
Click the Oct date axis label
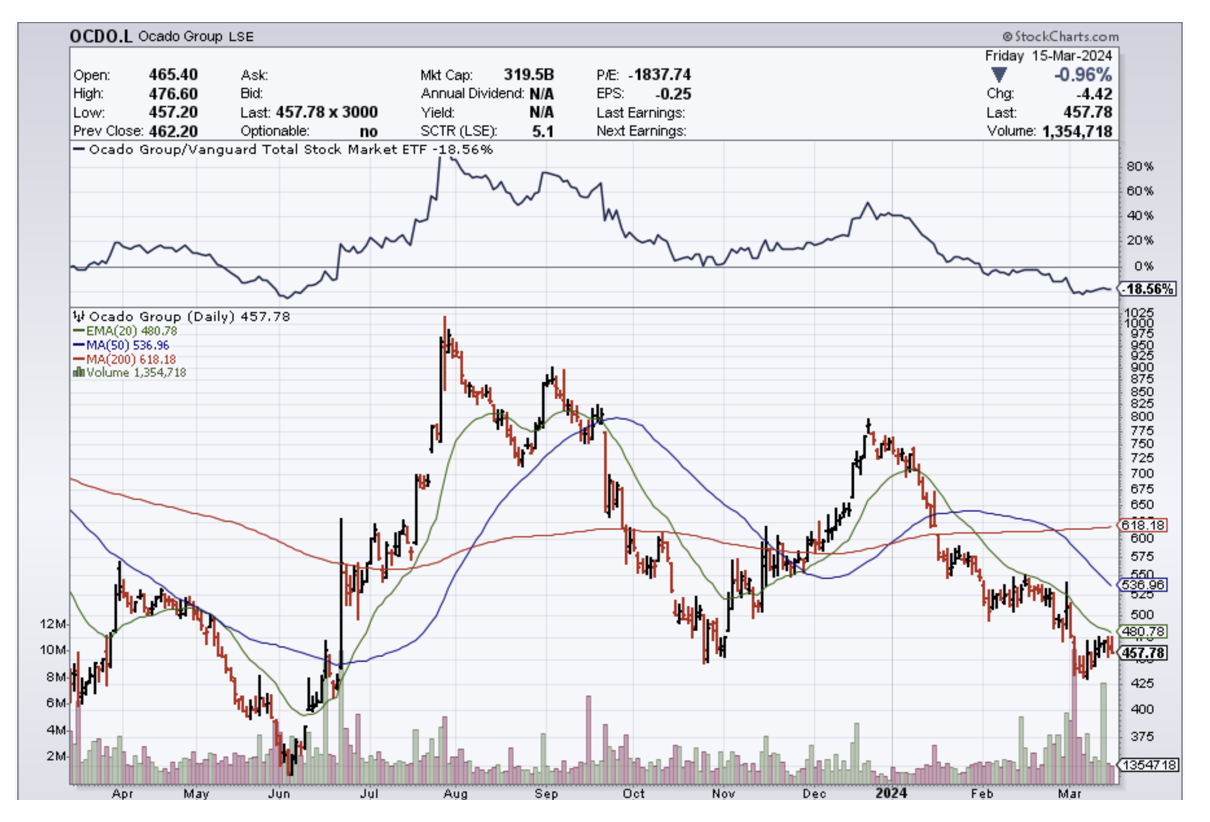click(632, 793)
